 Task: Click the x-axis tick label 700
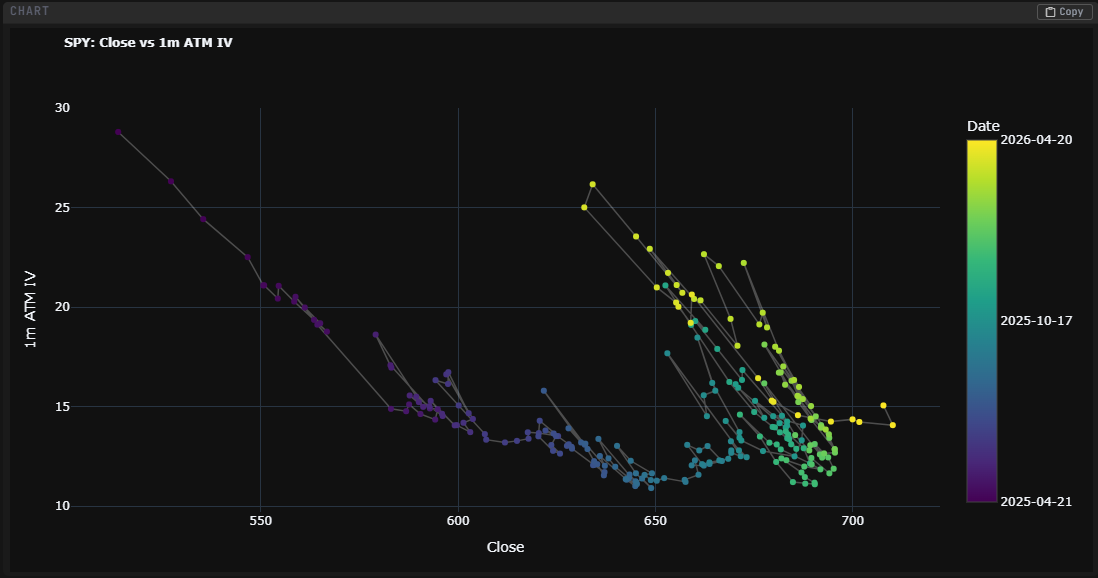pos(852,521)
